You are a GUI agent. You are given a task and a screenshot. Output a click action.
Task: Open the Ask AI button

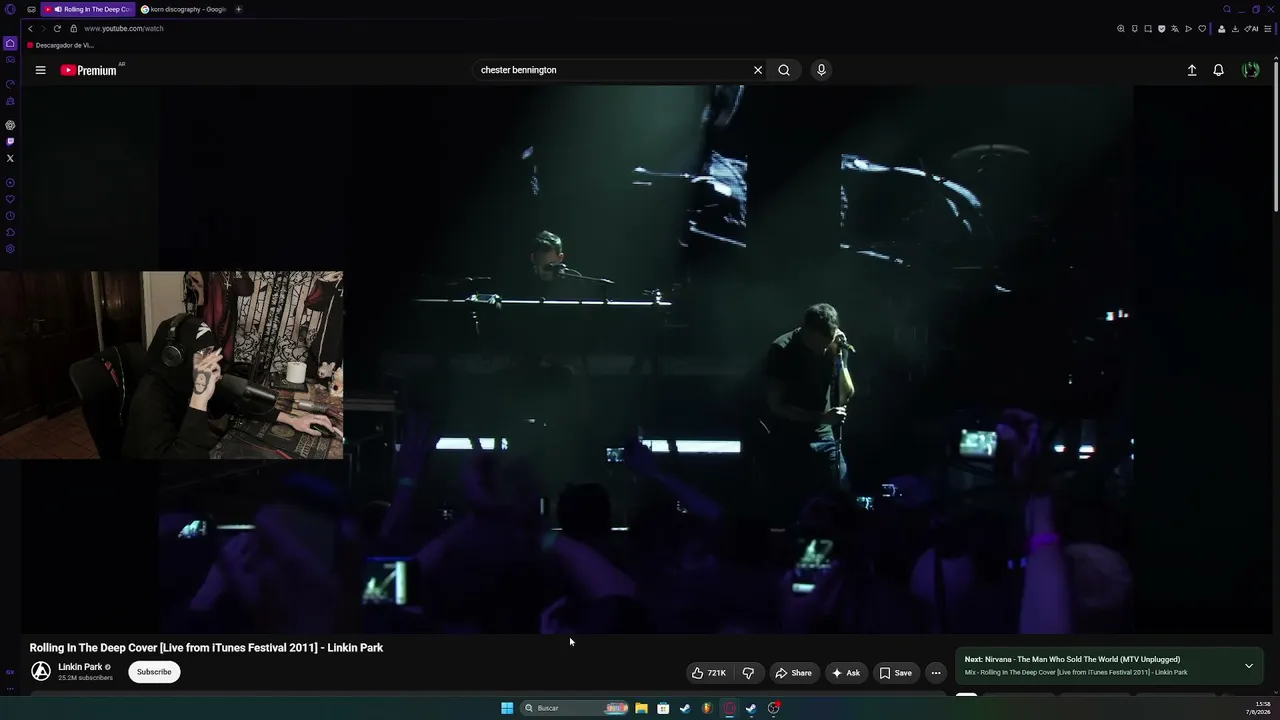click(846, 673)
